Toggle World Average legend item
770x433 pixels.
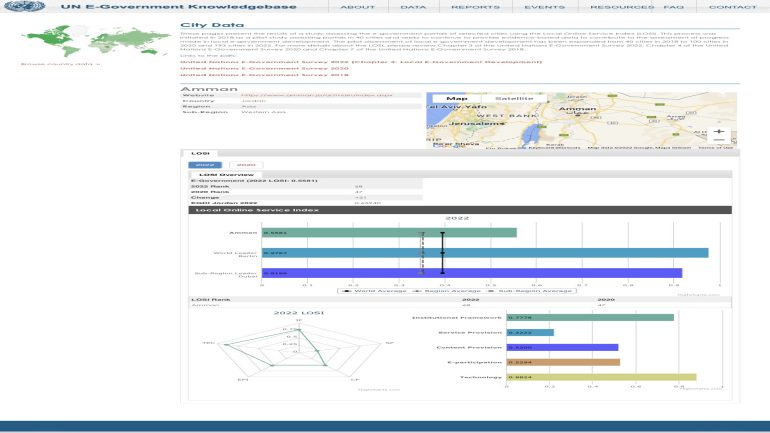tap(376, 291)
